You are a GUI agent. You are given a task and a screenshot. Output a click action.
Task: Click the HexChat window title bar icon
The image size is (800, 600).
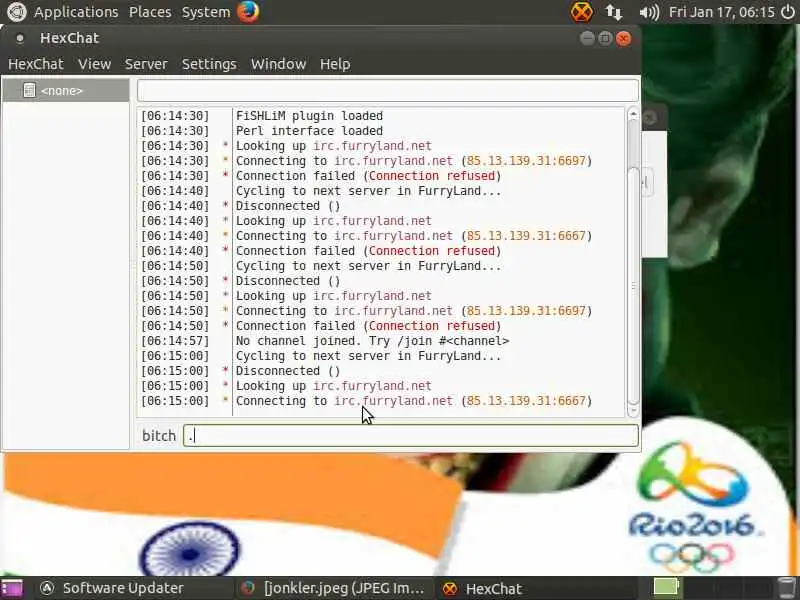click(19, 38)
